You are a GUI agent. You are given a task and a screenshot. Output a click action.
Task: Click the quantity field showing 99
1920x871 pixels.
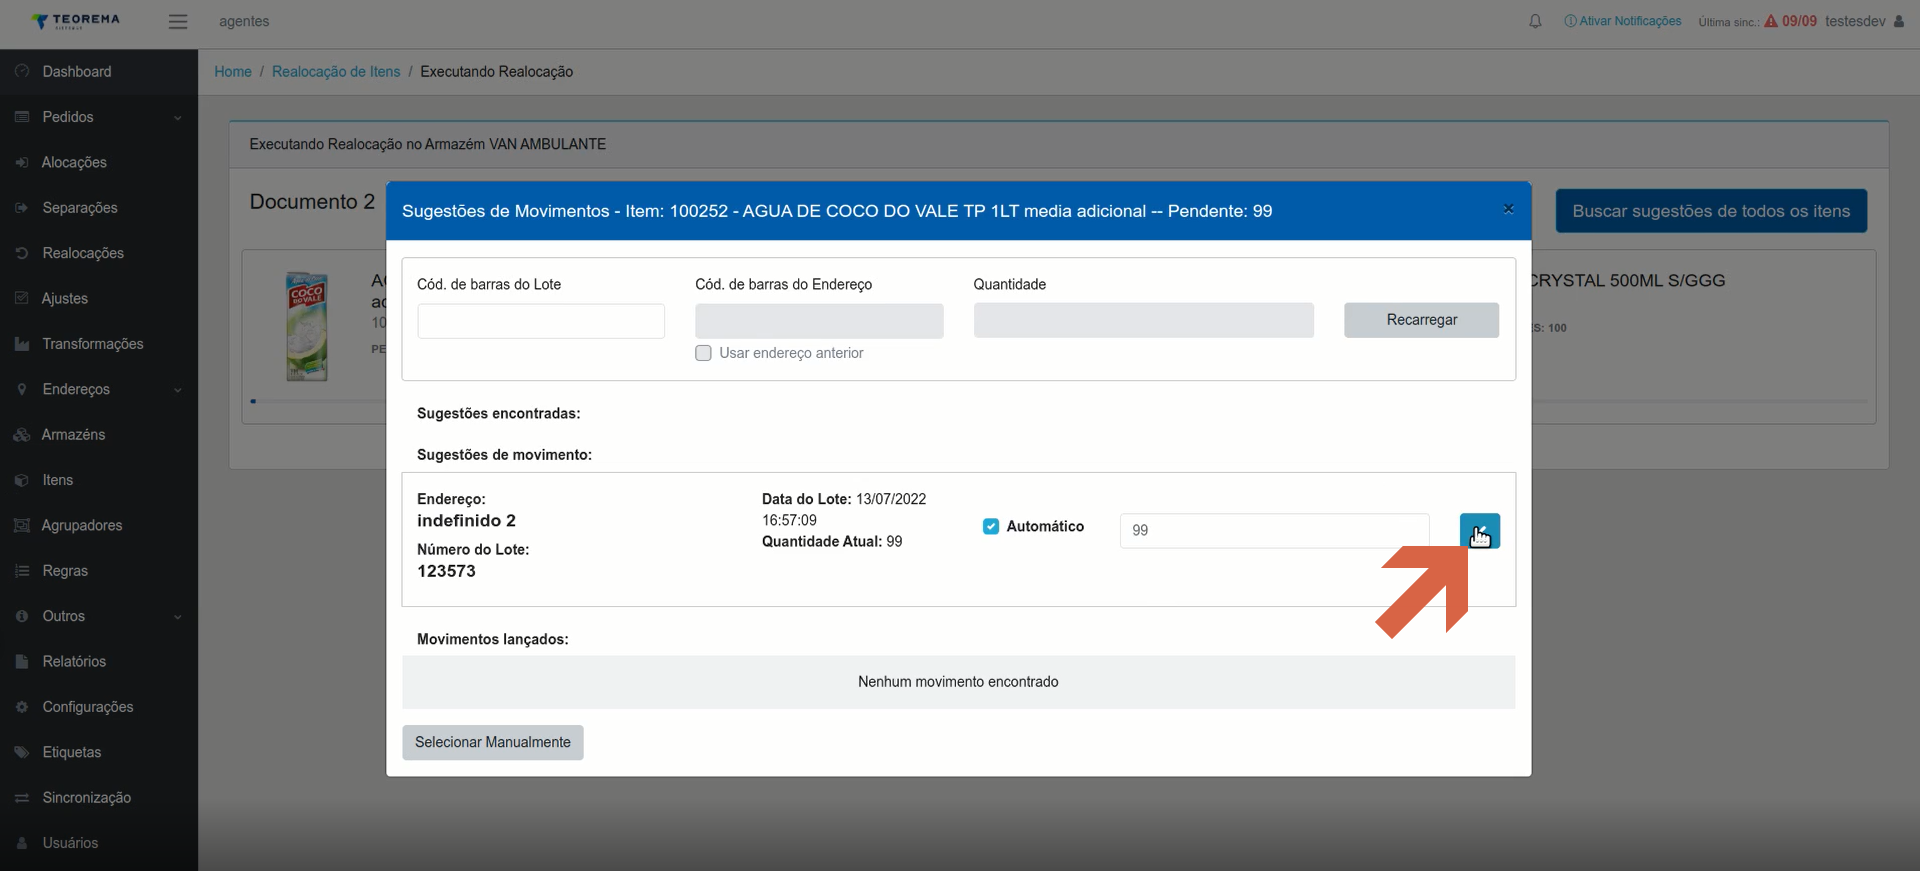pos(1275,530)
